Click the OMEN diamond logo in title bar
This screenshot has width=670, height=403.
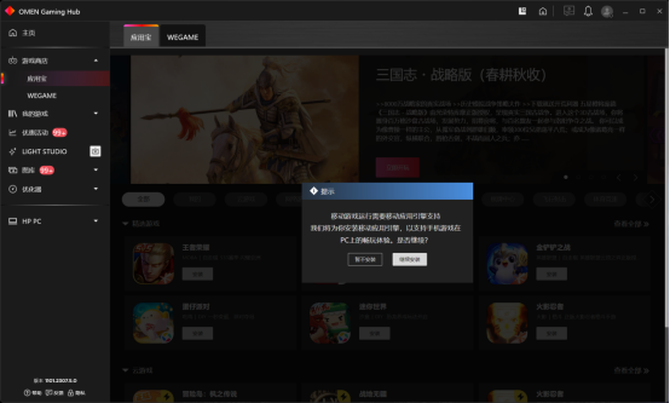click(x=10, y=11)
